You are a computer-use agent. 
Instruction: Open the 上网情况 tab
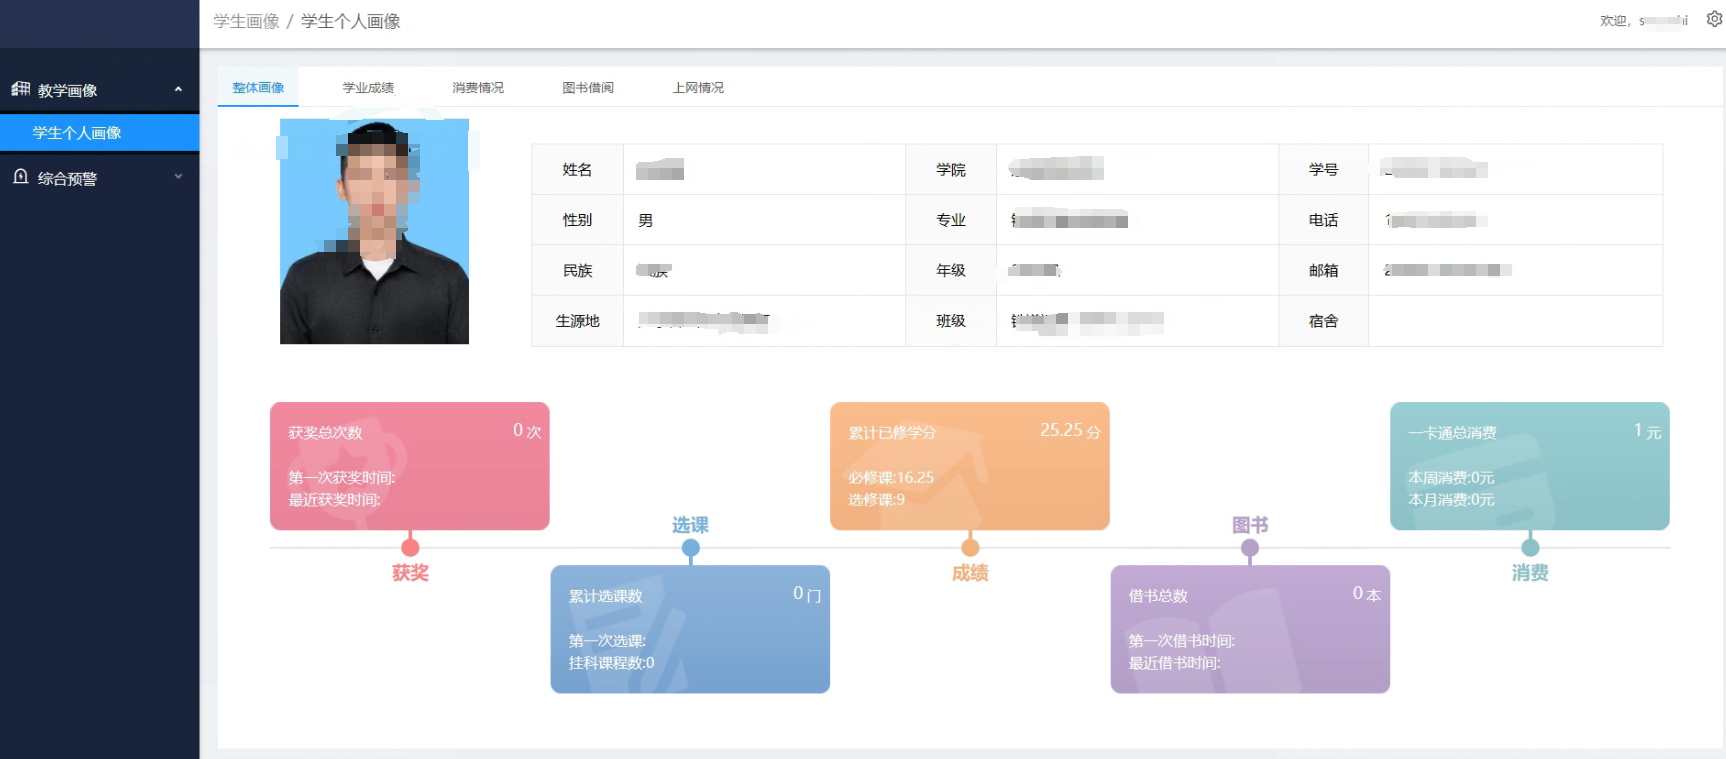(x=698, y=88)
